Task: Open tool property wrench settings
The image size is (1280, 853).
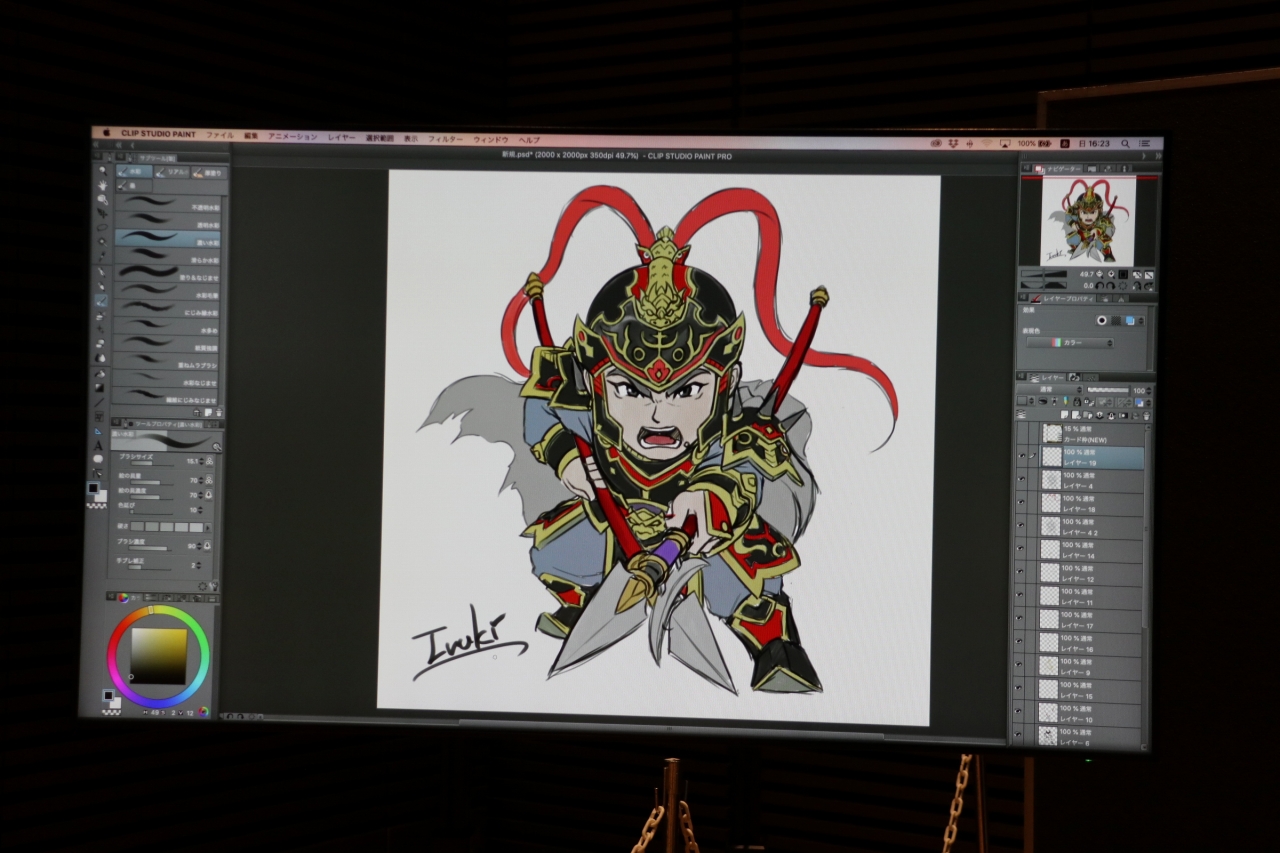Action: (212, 587)
